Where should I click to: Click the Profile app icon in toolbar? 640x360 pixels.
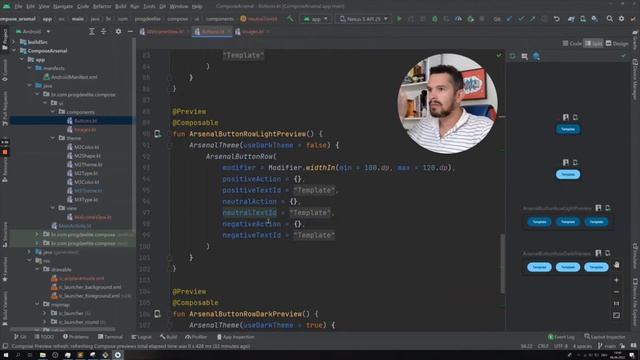[458, 19]
